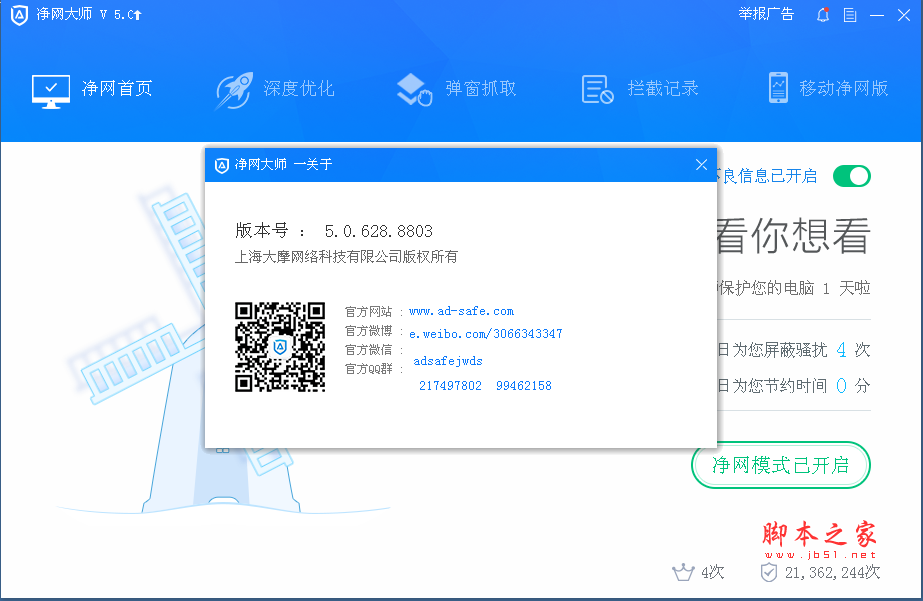The width and height of the screenshot is (923, 601).
Task: Click the shield logo in about dialog title
Action: point(221,165)
